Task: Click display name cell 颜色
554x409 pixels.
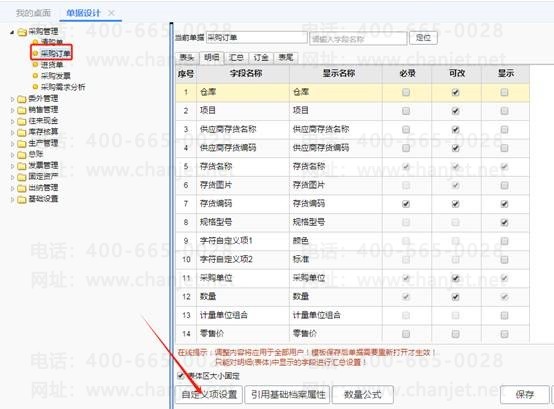Action: (336, 241)
